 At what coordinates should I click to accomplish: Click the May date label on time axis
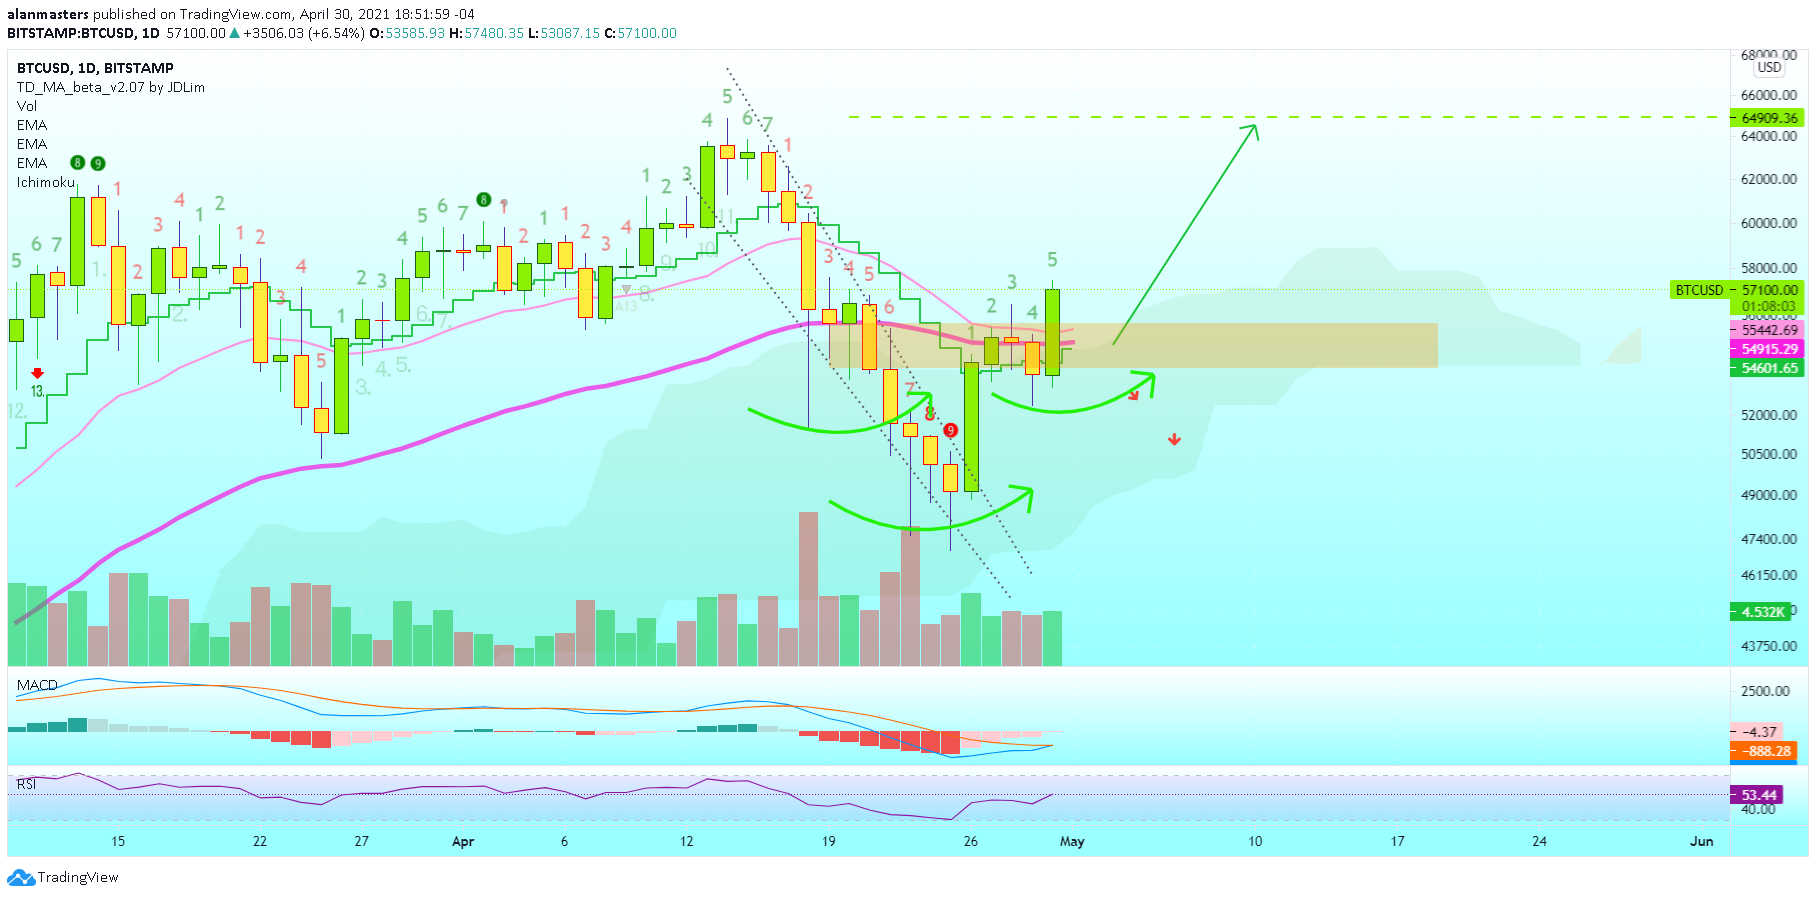click(1072, 841)
